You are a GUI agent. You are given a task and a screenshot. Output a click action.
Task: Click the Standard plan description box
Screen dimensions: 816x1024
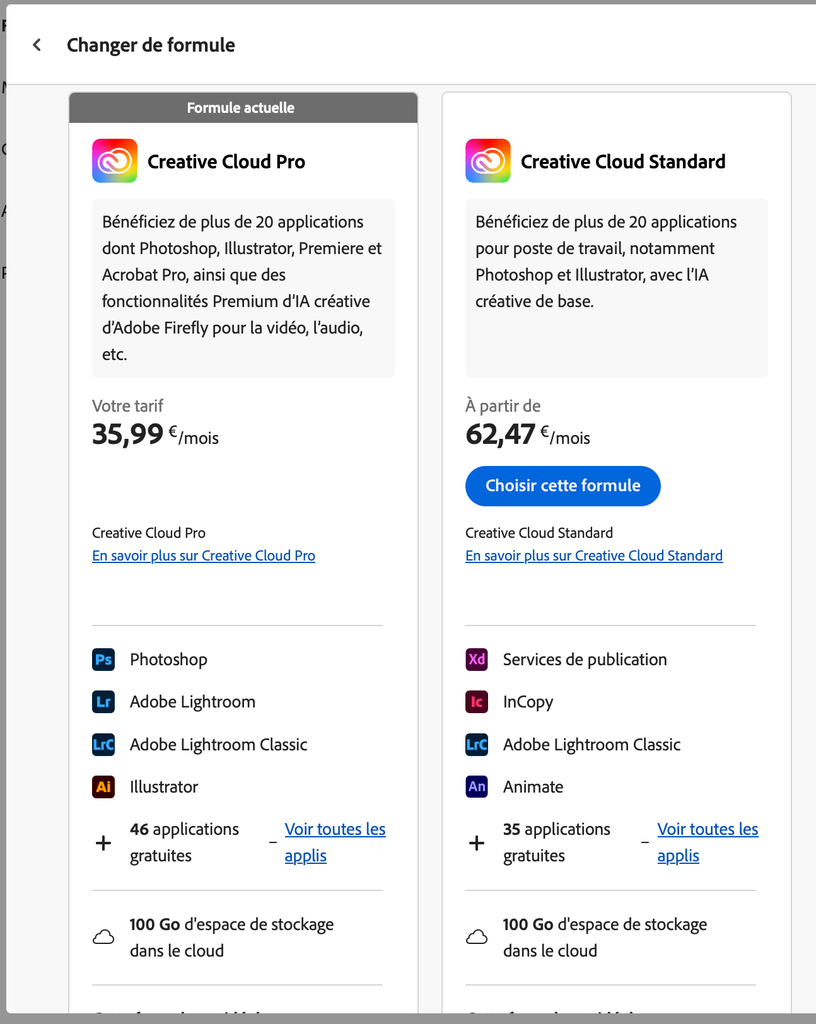click(616, 288)
